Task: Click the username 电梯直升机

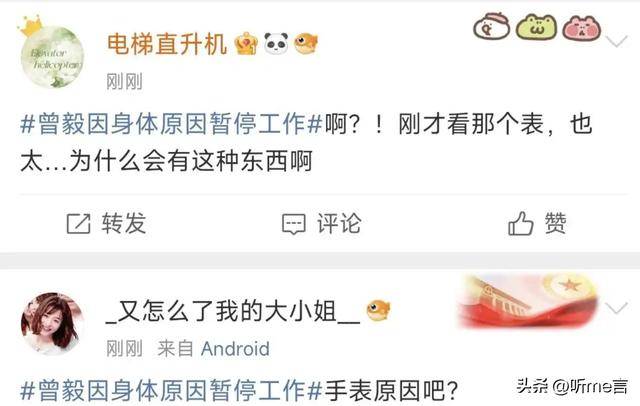Action: coord(167,44)
